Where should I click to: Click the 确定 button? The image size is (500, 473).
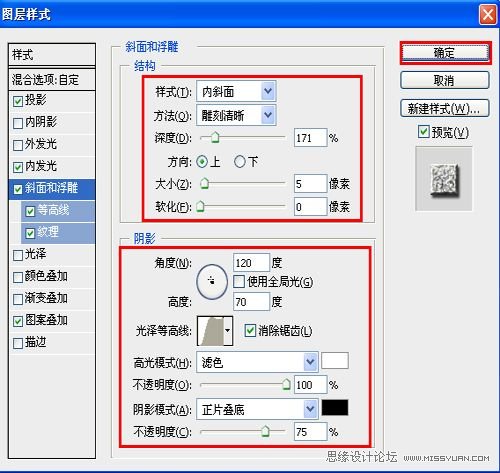click(x=445, y=53)
